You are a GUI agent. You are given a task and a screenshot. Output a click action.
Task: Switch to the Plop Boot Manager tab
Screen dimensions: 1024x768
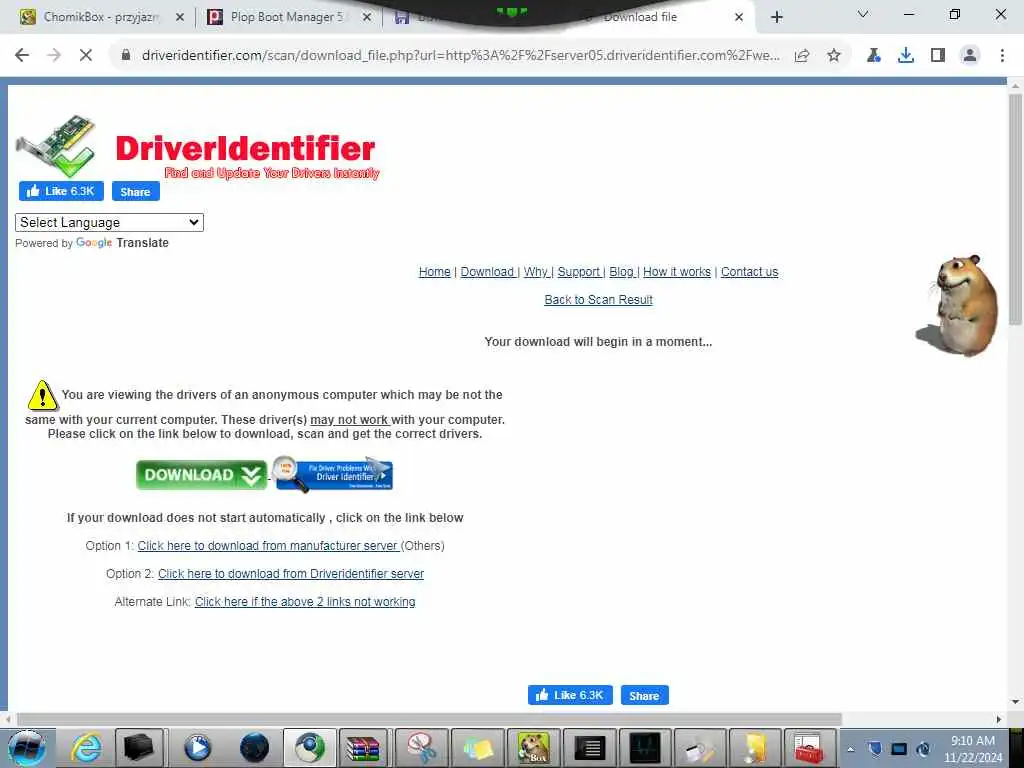point(287,17)
